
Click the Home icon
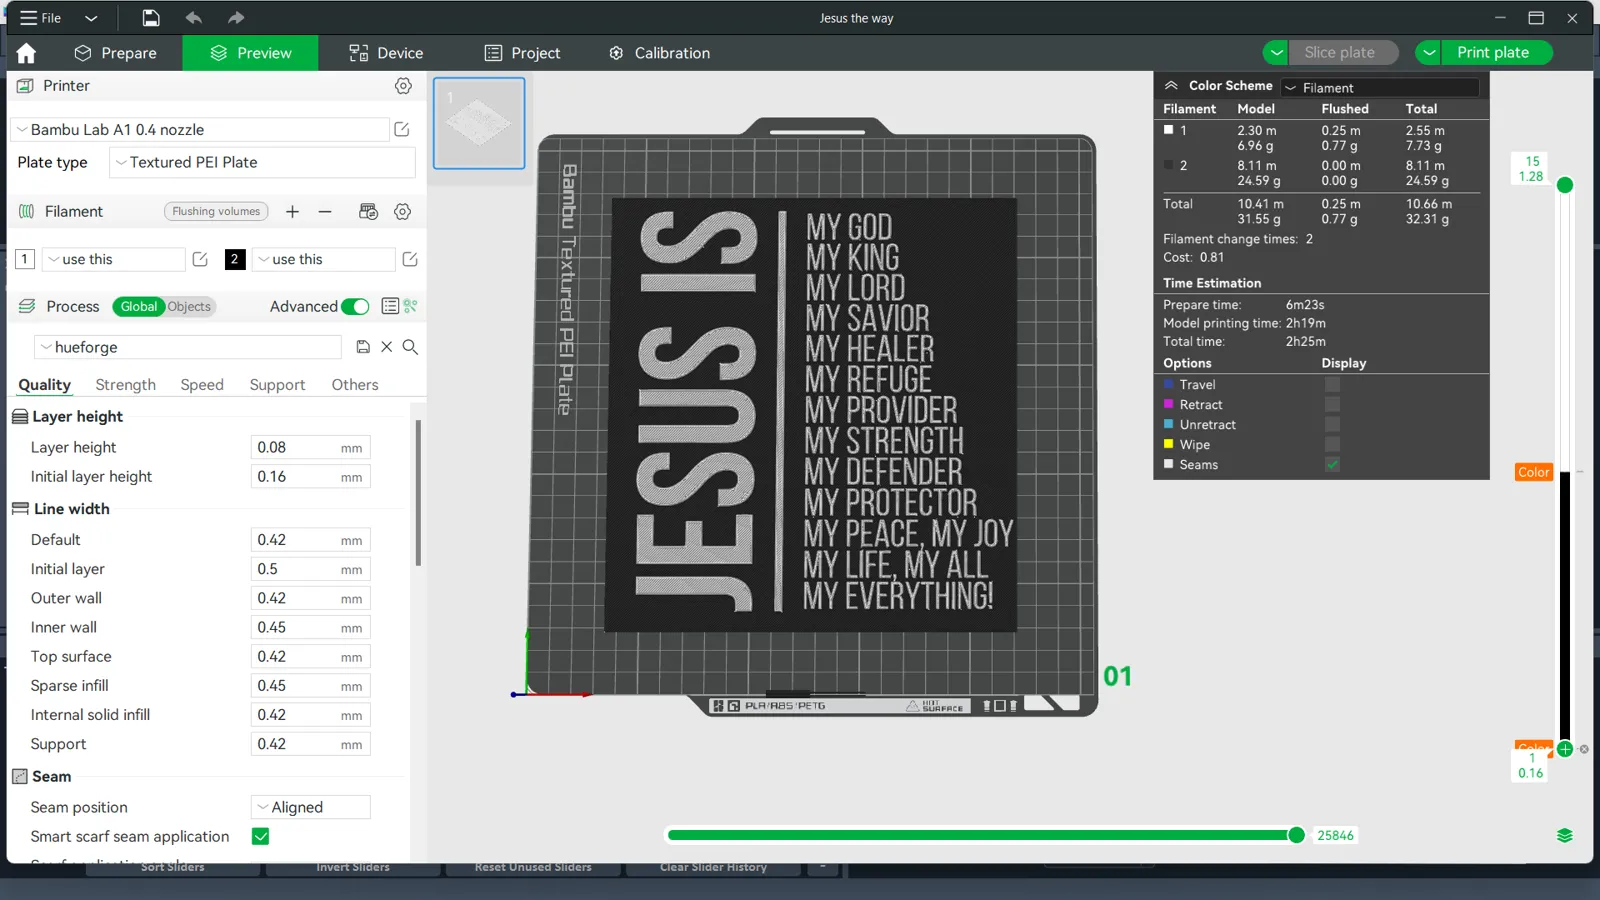[x=26, y=53]
